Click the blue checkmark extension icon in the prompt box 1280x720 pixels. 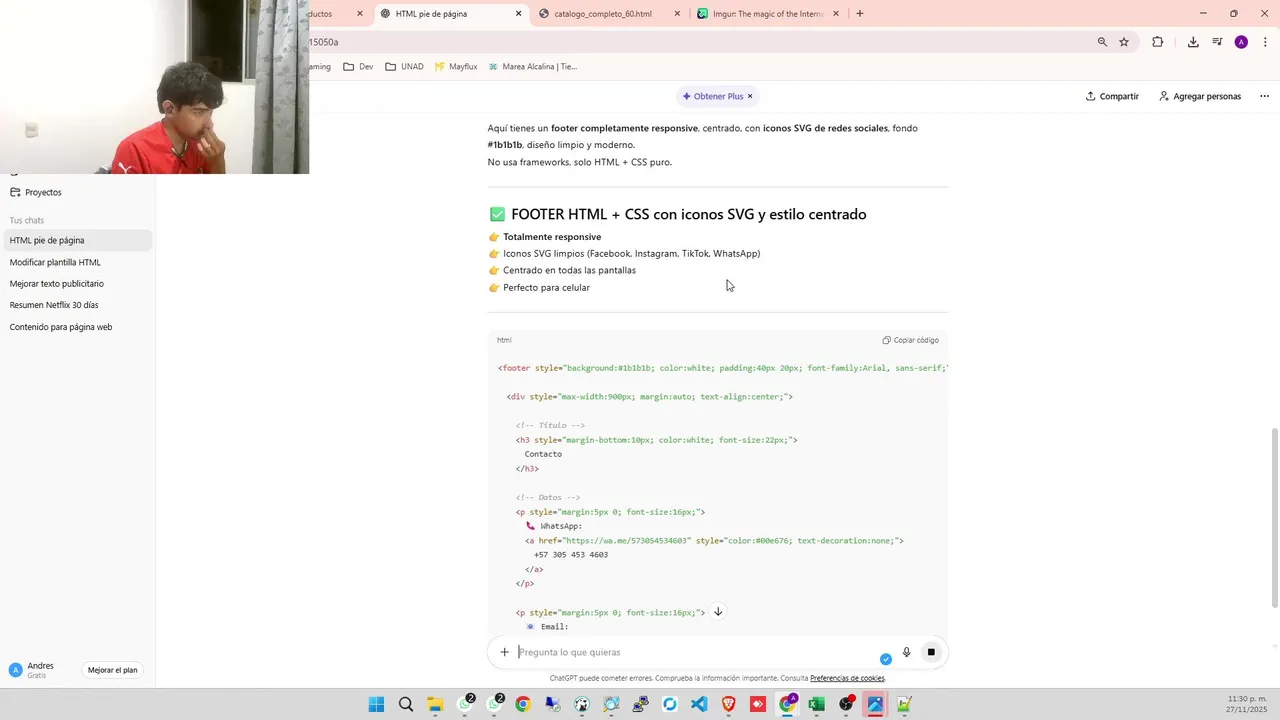pos(885,659)
